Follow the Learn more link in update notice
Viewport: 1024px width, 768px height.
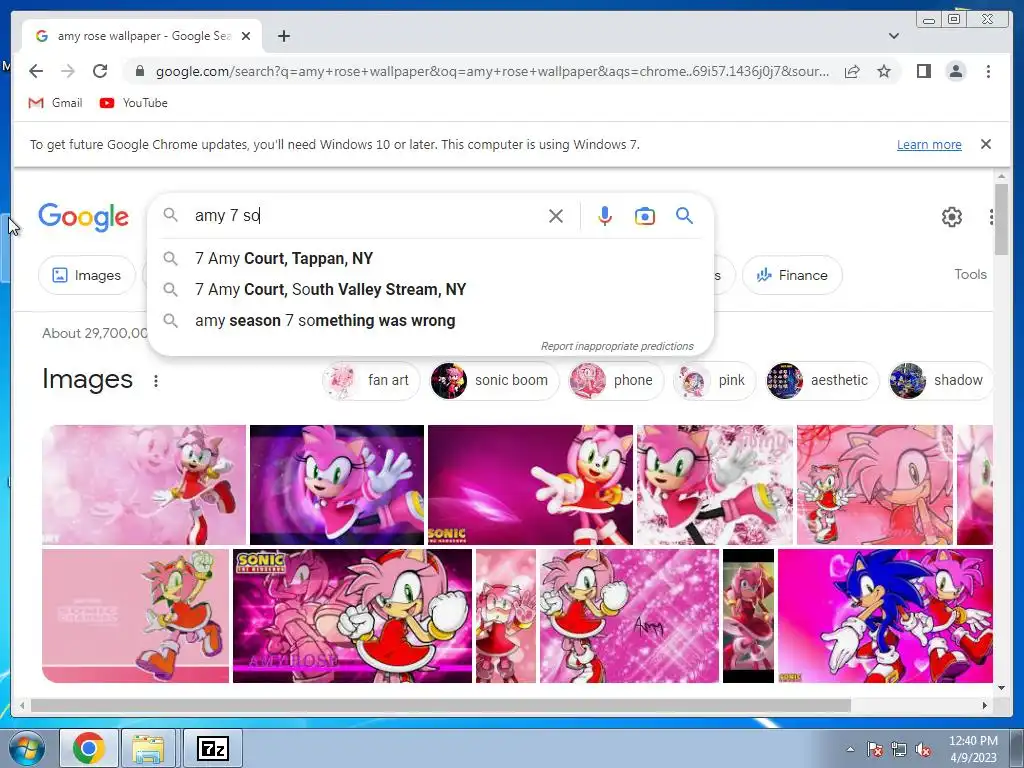[x=929, y=144]
